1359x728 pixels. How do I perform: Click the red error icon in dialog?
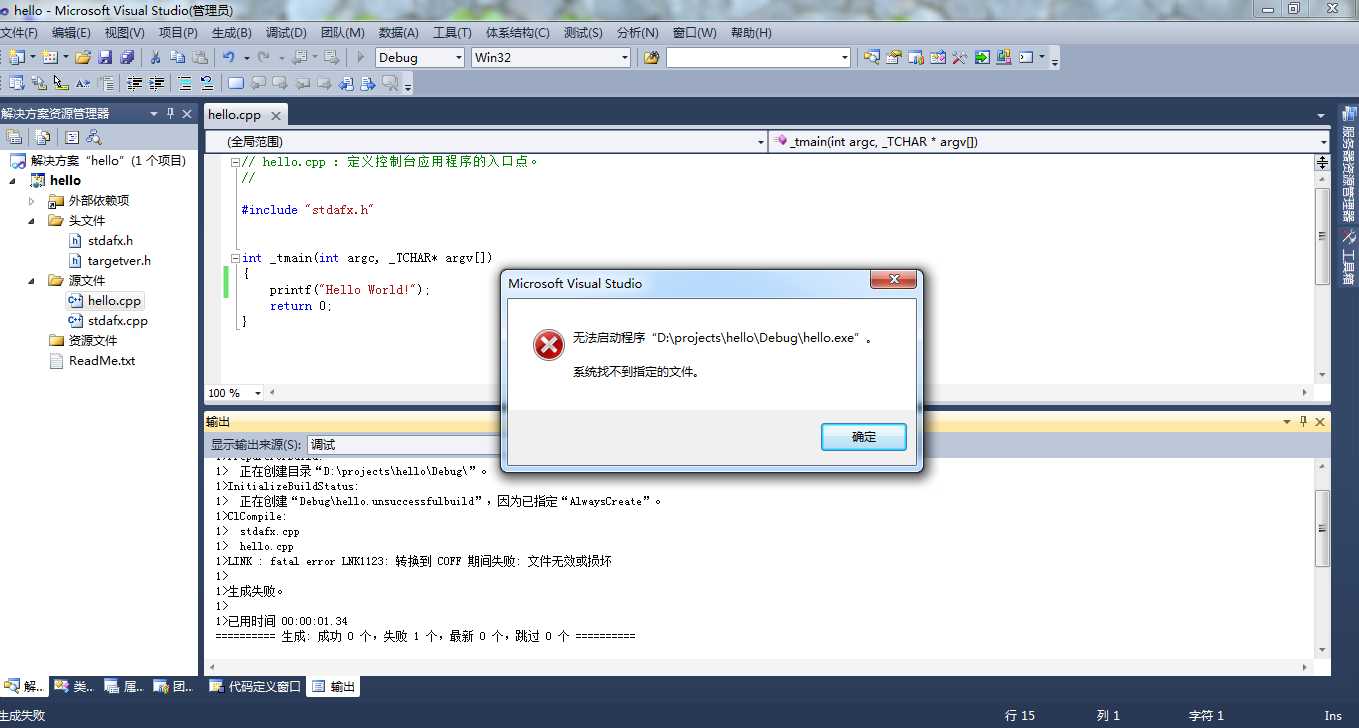point(548,345)
